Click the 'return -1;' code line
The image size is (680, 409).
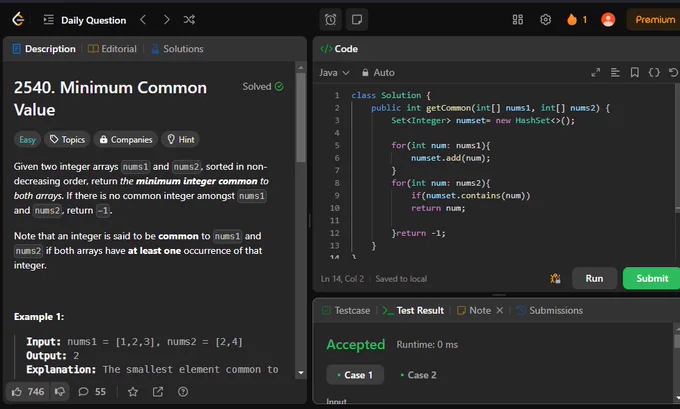(x=421, y=233)
